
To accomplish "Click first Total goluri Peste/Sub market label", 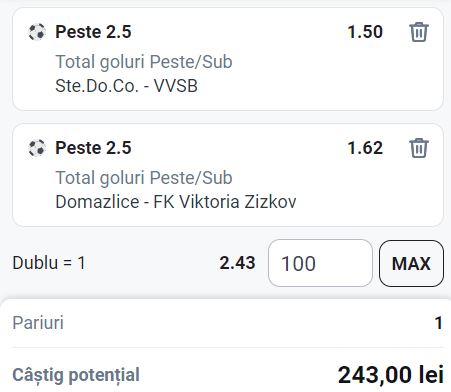I will coord(144,62).
